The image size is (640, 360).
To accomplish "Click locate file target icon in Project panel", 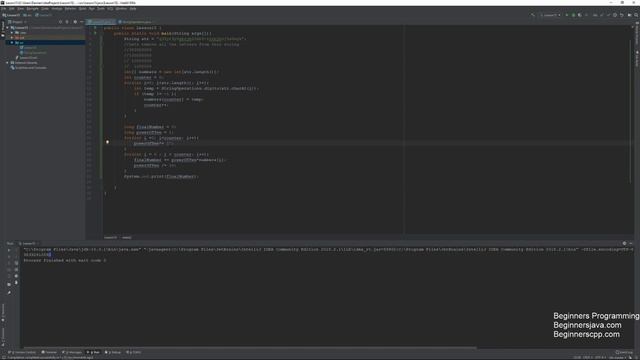I will click(x=60, y=22).
